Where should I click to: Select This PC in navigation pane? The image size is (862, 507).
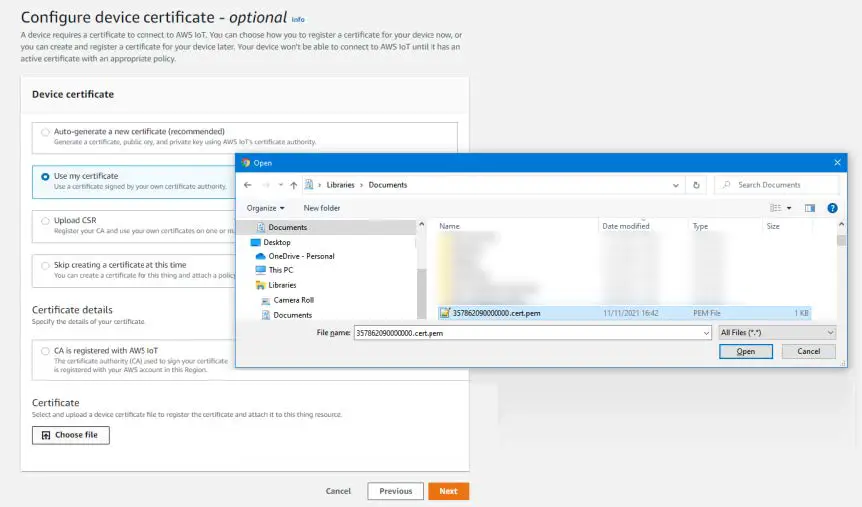pyautogui.click(x=280, y=270)
